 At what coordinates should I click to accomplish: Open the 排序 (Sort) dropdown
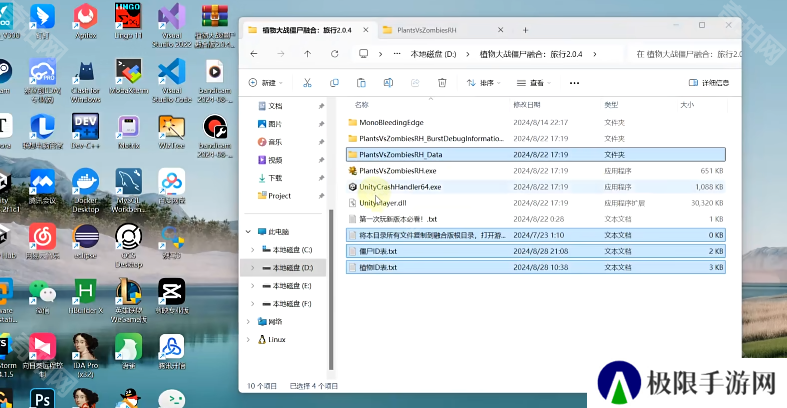click(x=484, y=83)
